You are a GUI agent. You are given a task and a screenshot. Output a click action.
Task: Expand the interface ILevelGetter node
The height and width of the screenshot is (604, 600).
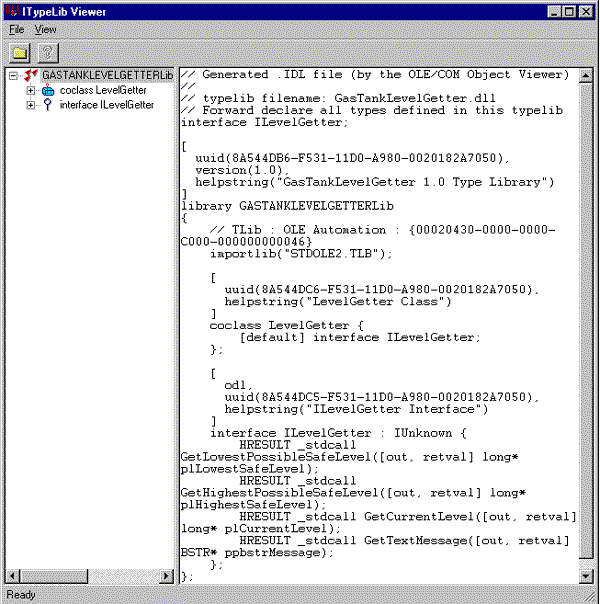(30, 105)
